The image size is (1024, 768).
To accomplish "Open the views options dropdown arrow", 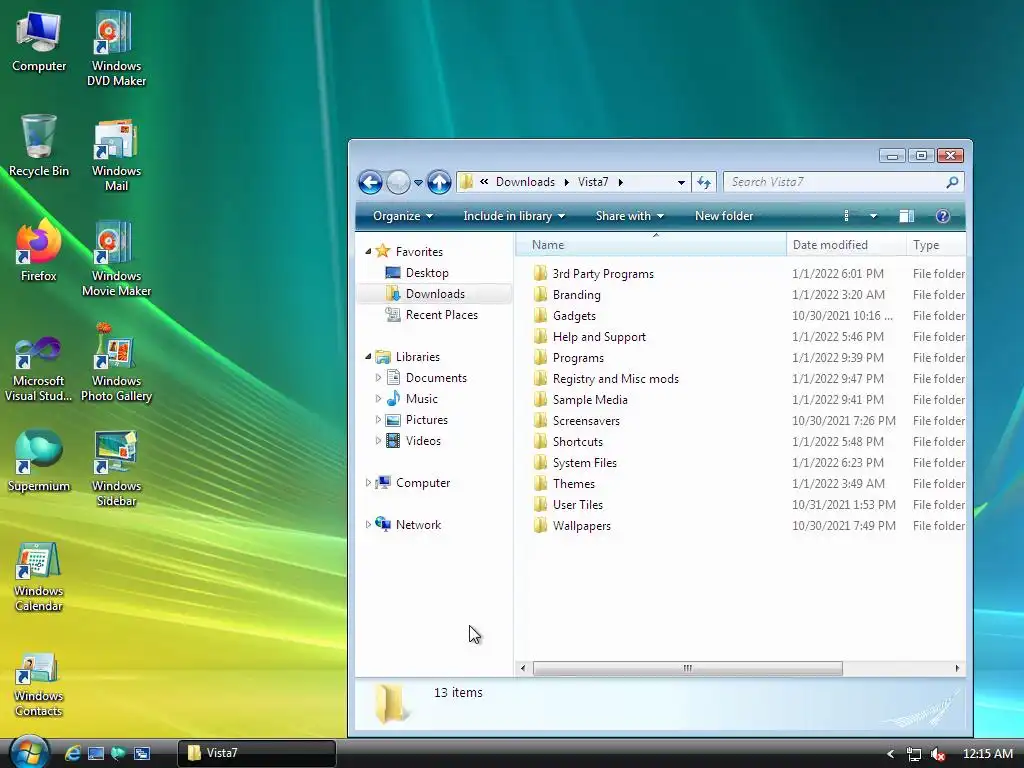I will pos(873,216).
